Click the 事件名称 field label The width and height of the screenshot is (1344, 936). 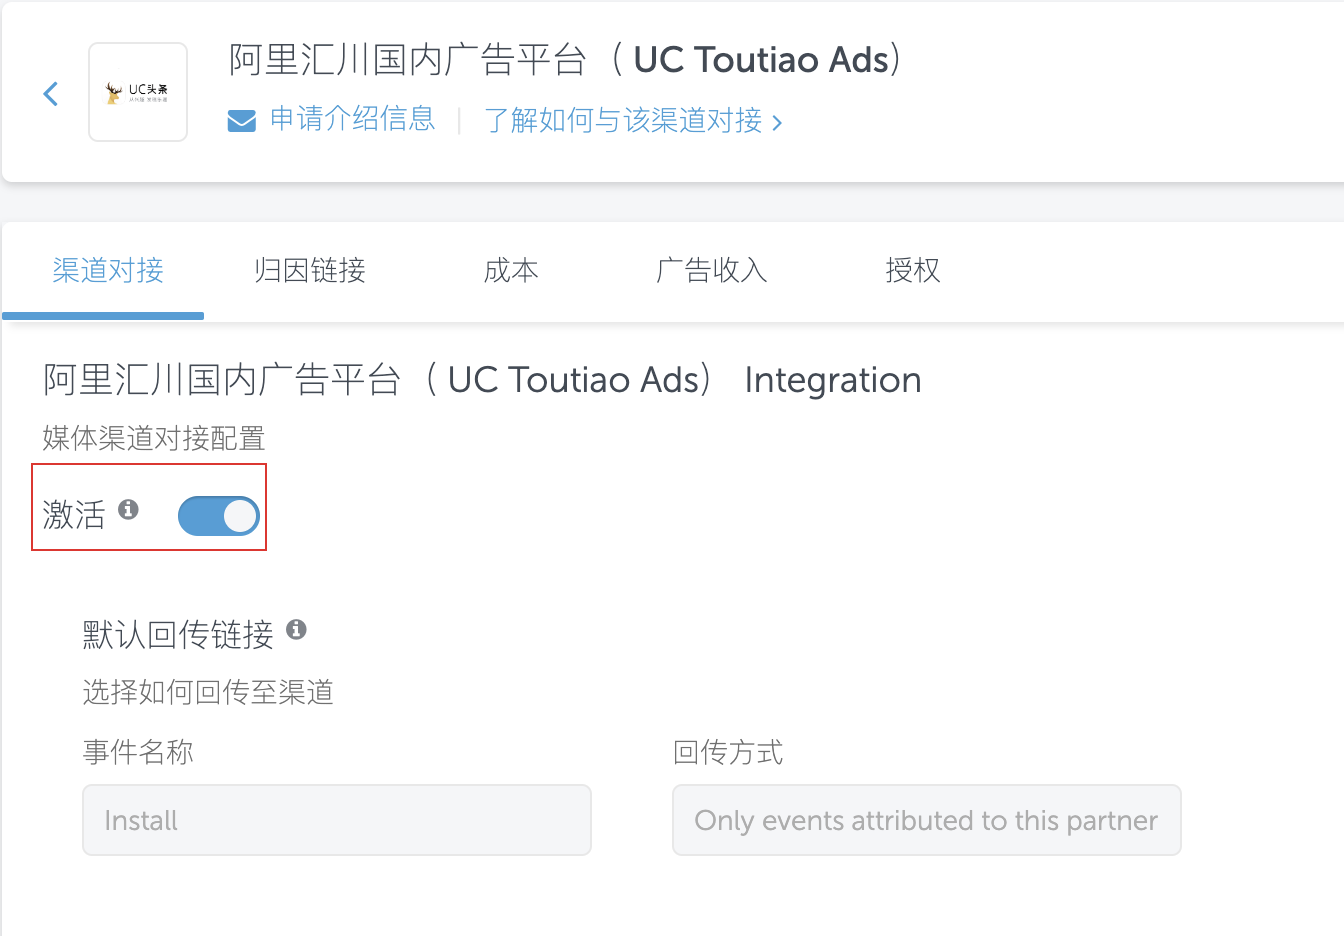tap(138, 752)
